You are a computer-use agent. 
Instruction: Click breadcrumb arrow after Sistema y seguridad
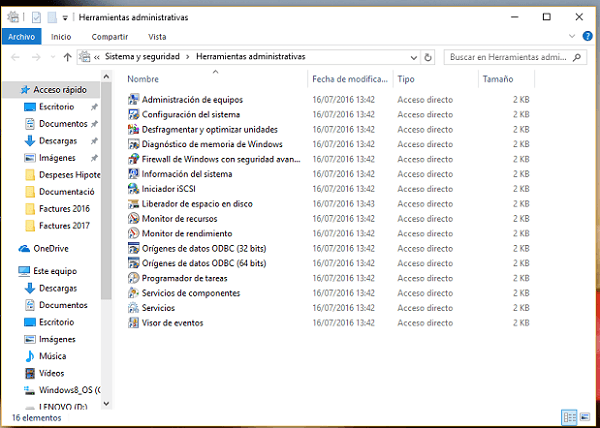point(188,57)
